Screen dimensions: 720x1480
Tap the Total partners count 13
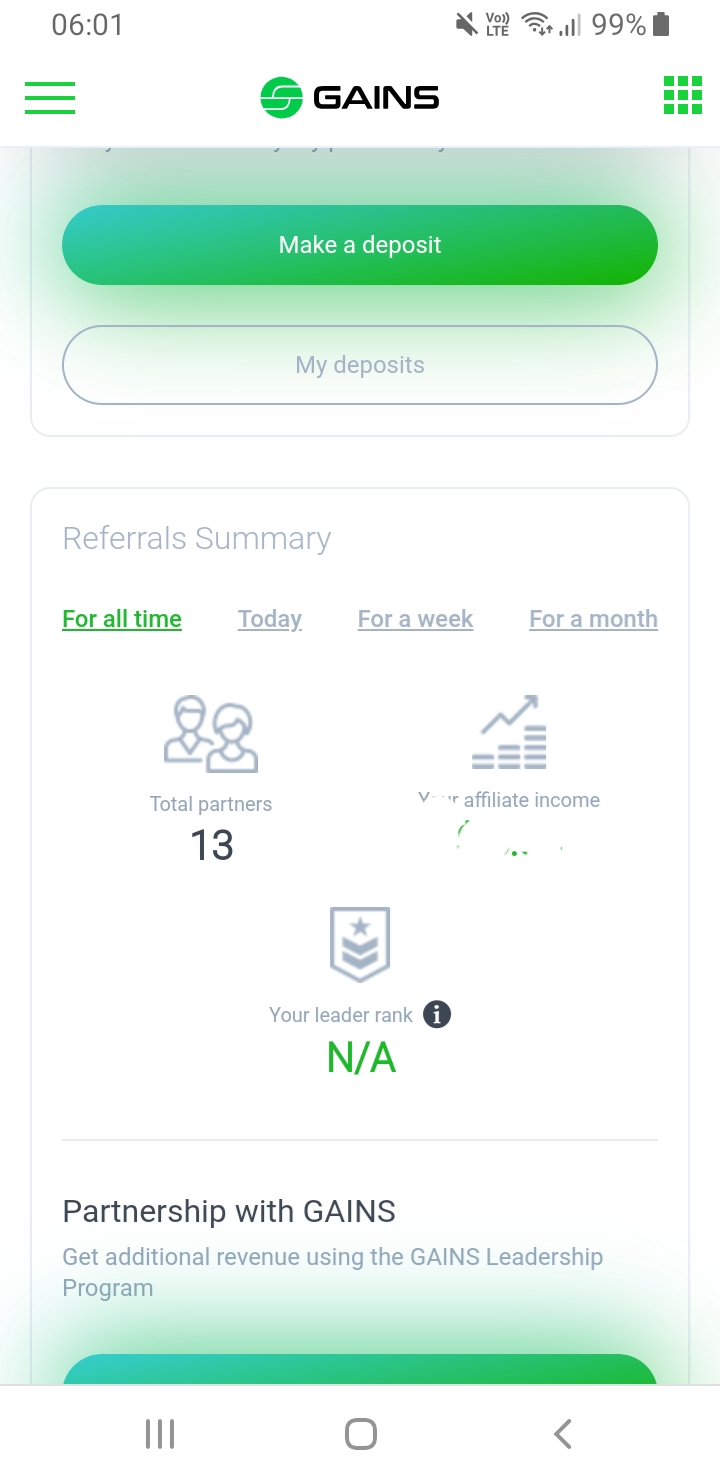pos(212,846)
